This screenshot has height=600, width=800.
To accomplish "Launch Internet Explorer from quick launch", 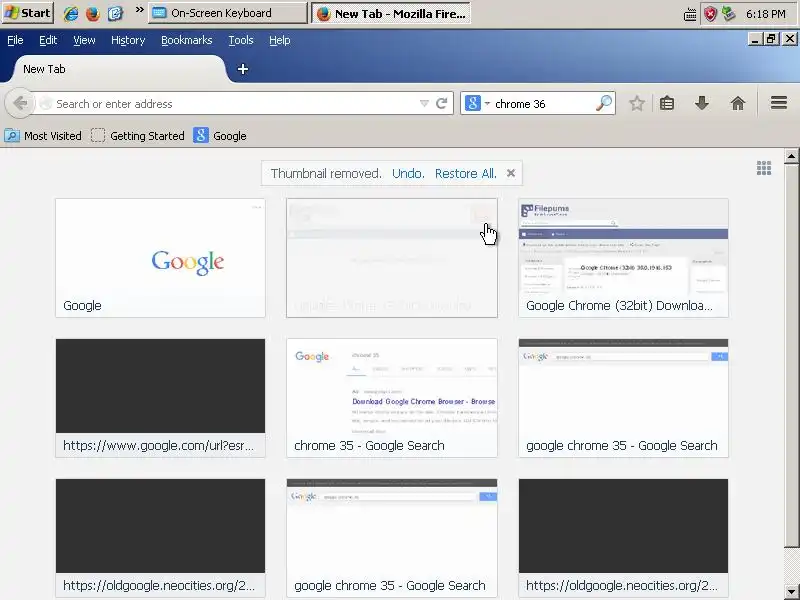I will [x=70, y=13].
